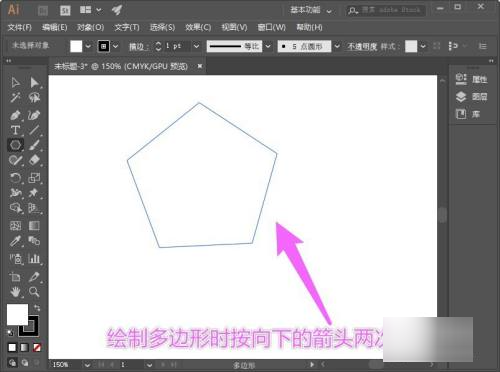
Task: Expand the workspace switcher dropdown
Action: [x=329, y=11]
